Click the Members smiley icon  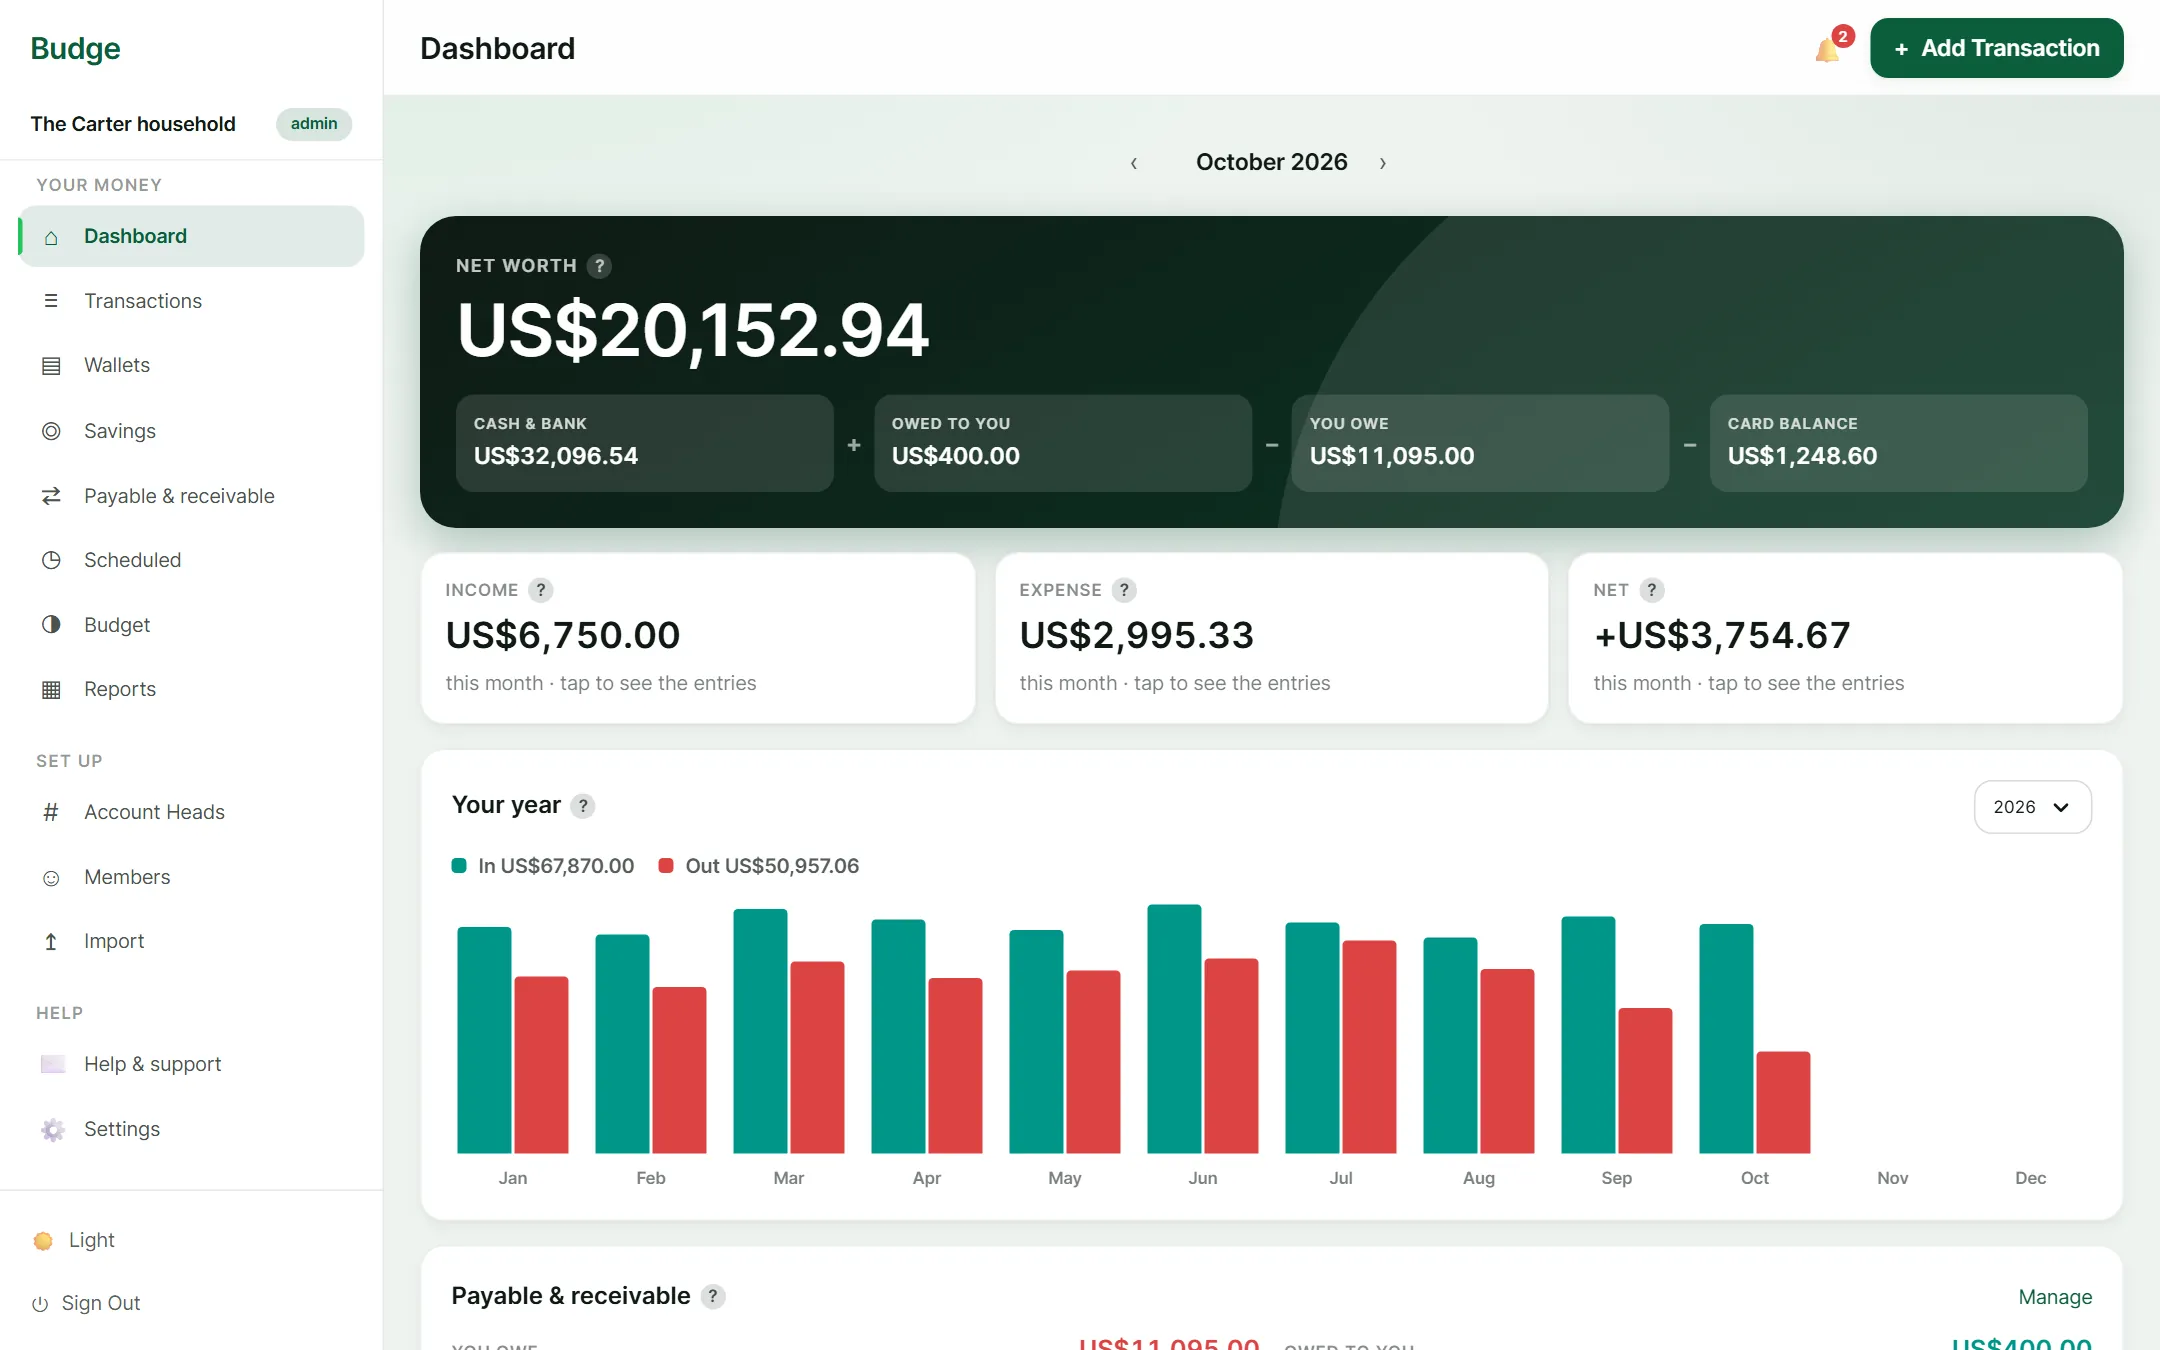click(x=51, y=878)
